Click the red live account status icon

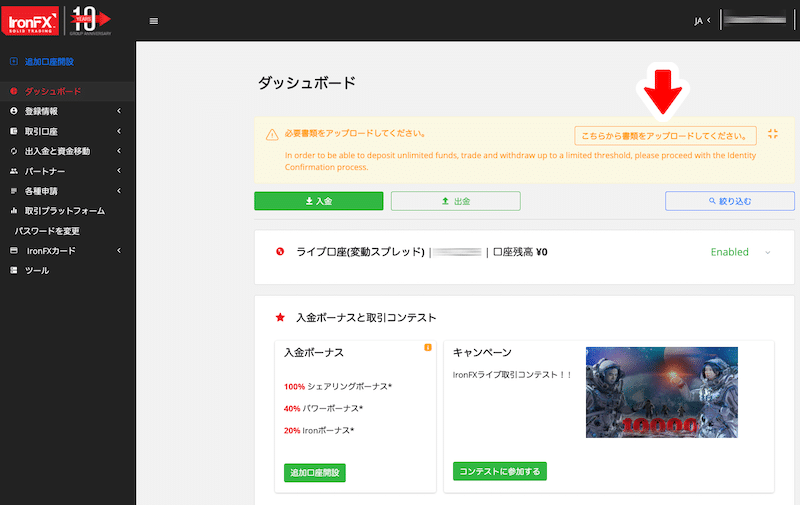coord(280,251)
